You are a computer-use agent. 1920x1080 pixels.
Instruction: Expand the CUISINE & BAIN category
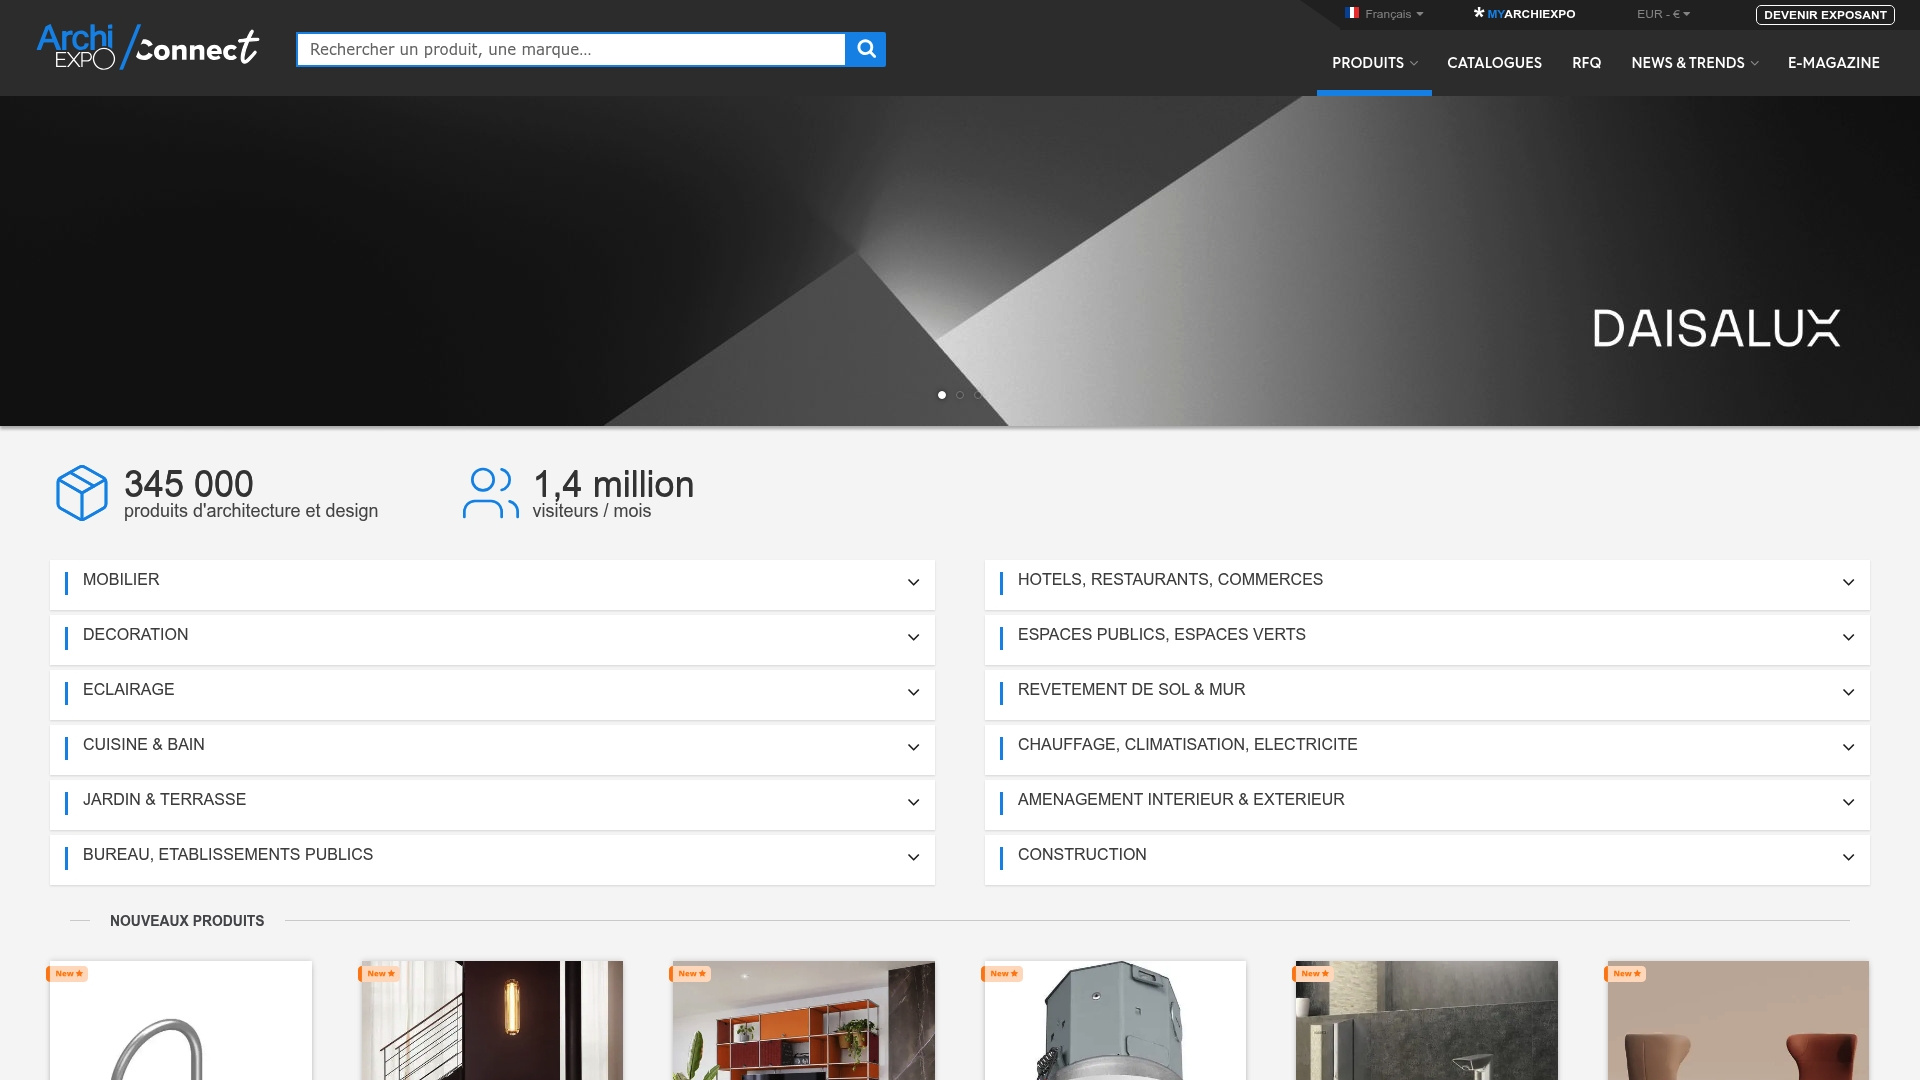[492, 749]
